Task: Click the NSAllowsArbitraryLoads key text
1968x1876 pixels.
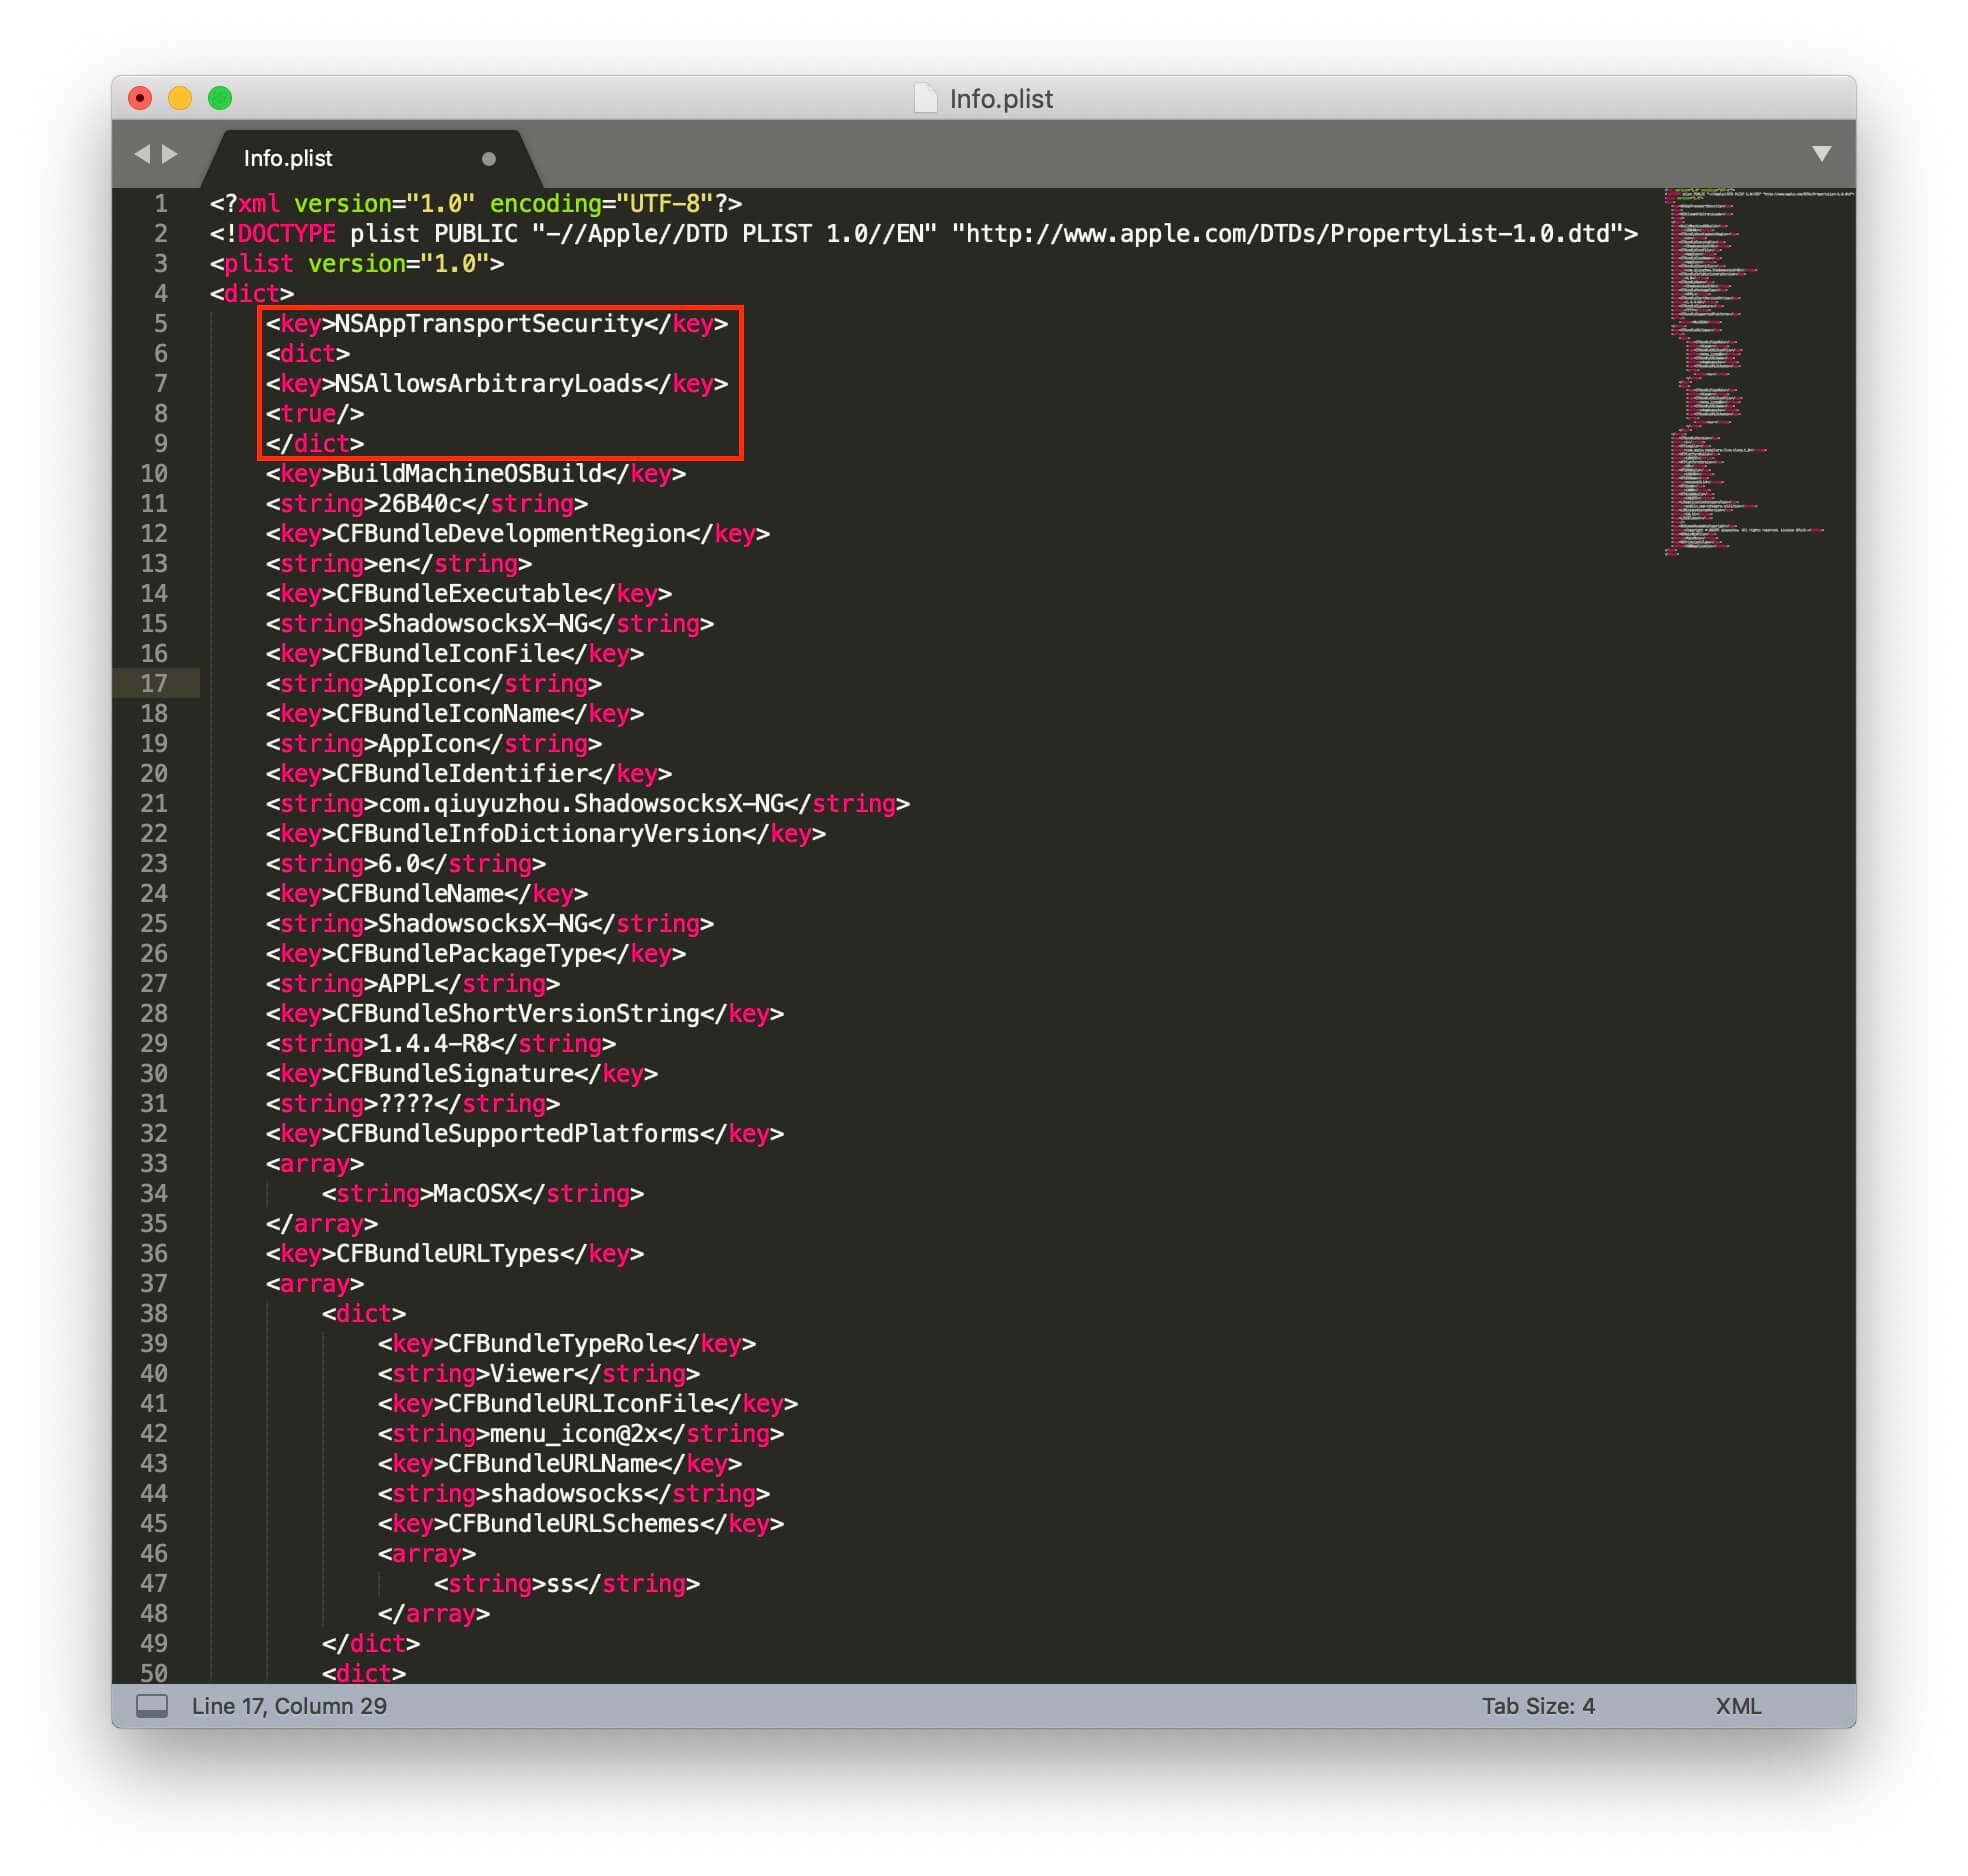Action: pos(488,384)
